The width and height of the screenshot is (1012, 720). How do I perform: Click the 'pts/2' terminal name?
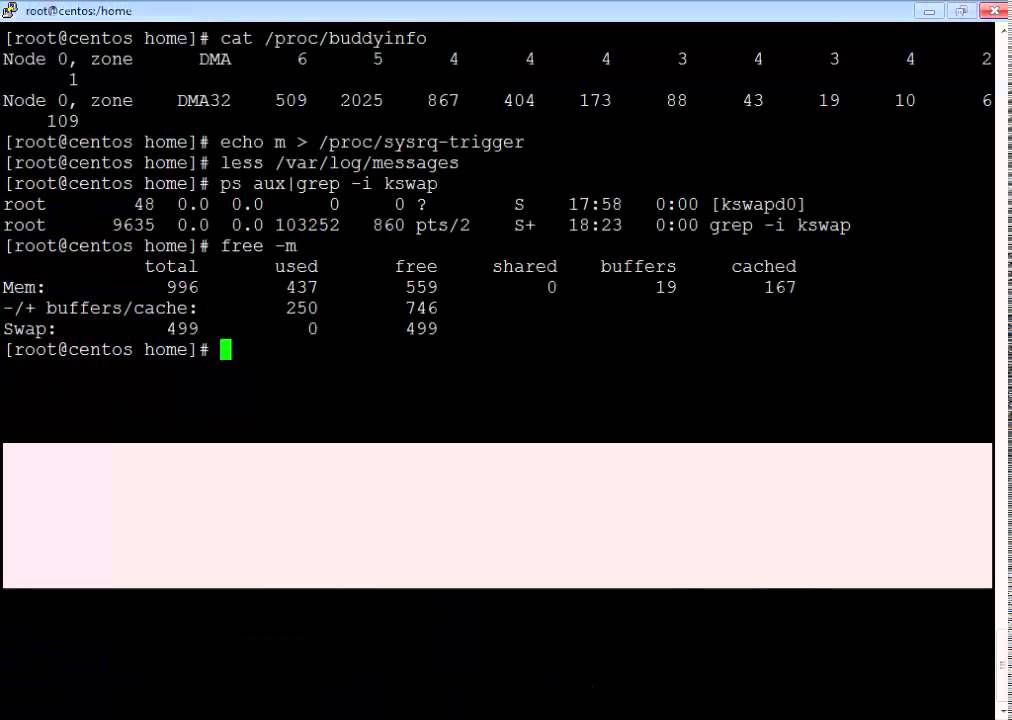click(x=443, y=226)
